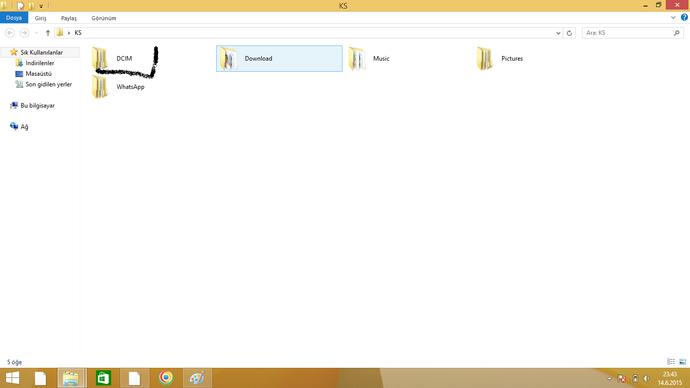The image size is (690, 388).
Task: Click the Music folder name
Action: pos(381,59)
